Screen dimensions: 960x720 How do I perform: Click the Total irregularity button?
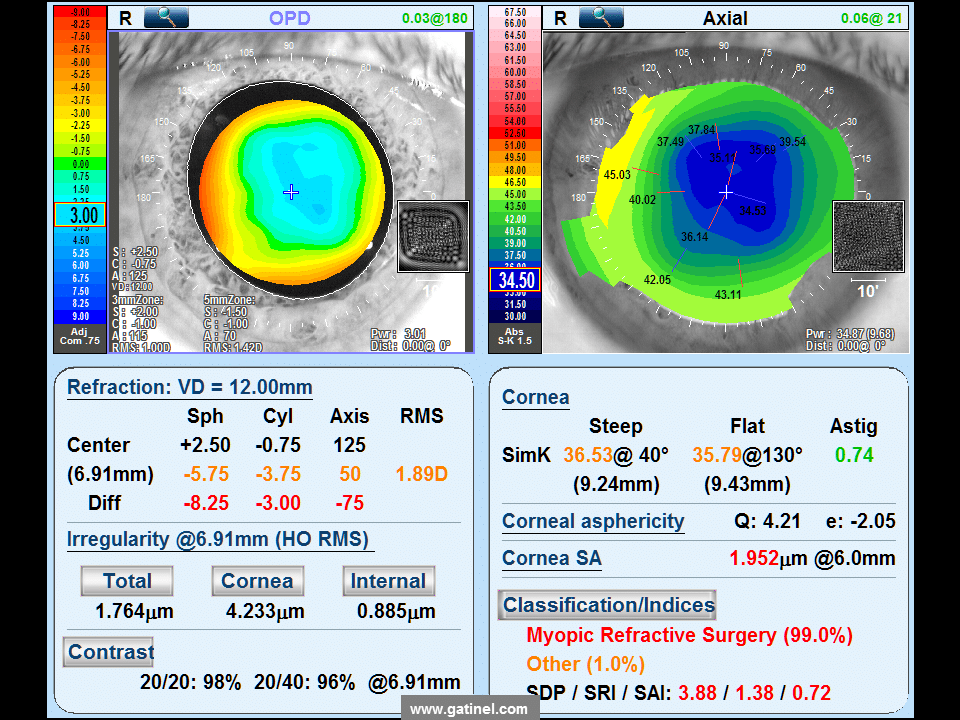pos(127,580)
